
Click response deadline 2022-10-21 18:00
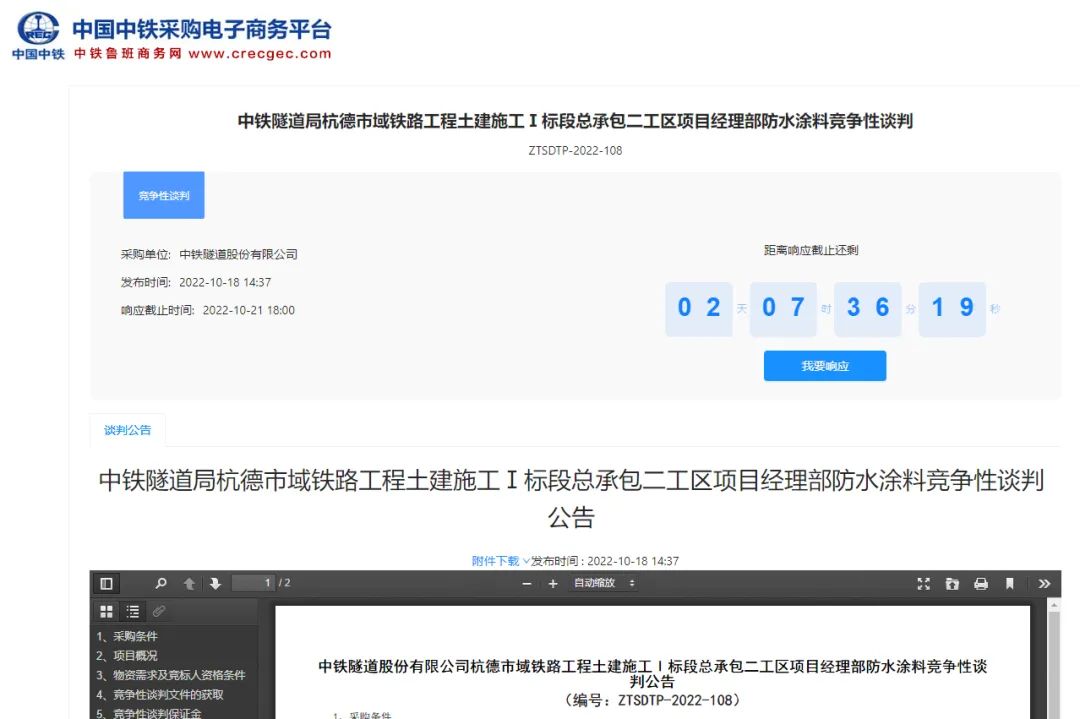249,311
